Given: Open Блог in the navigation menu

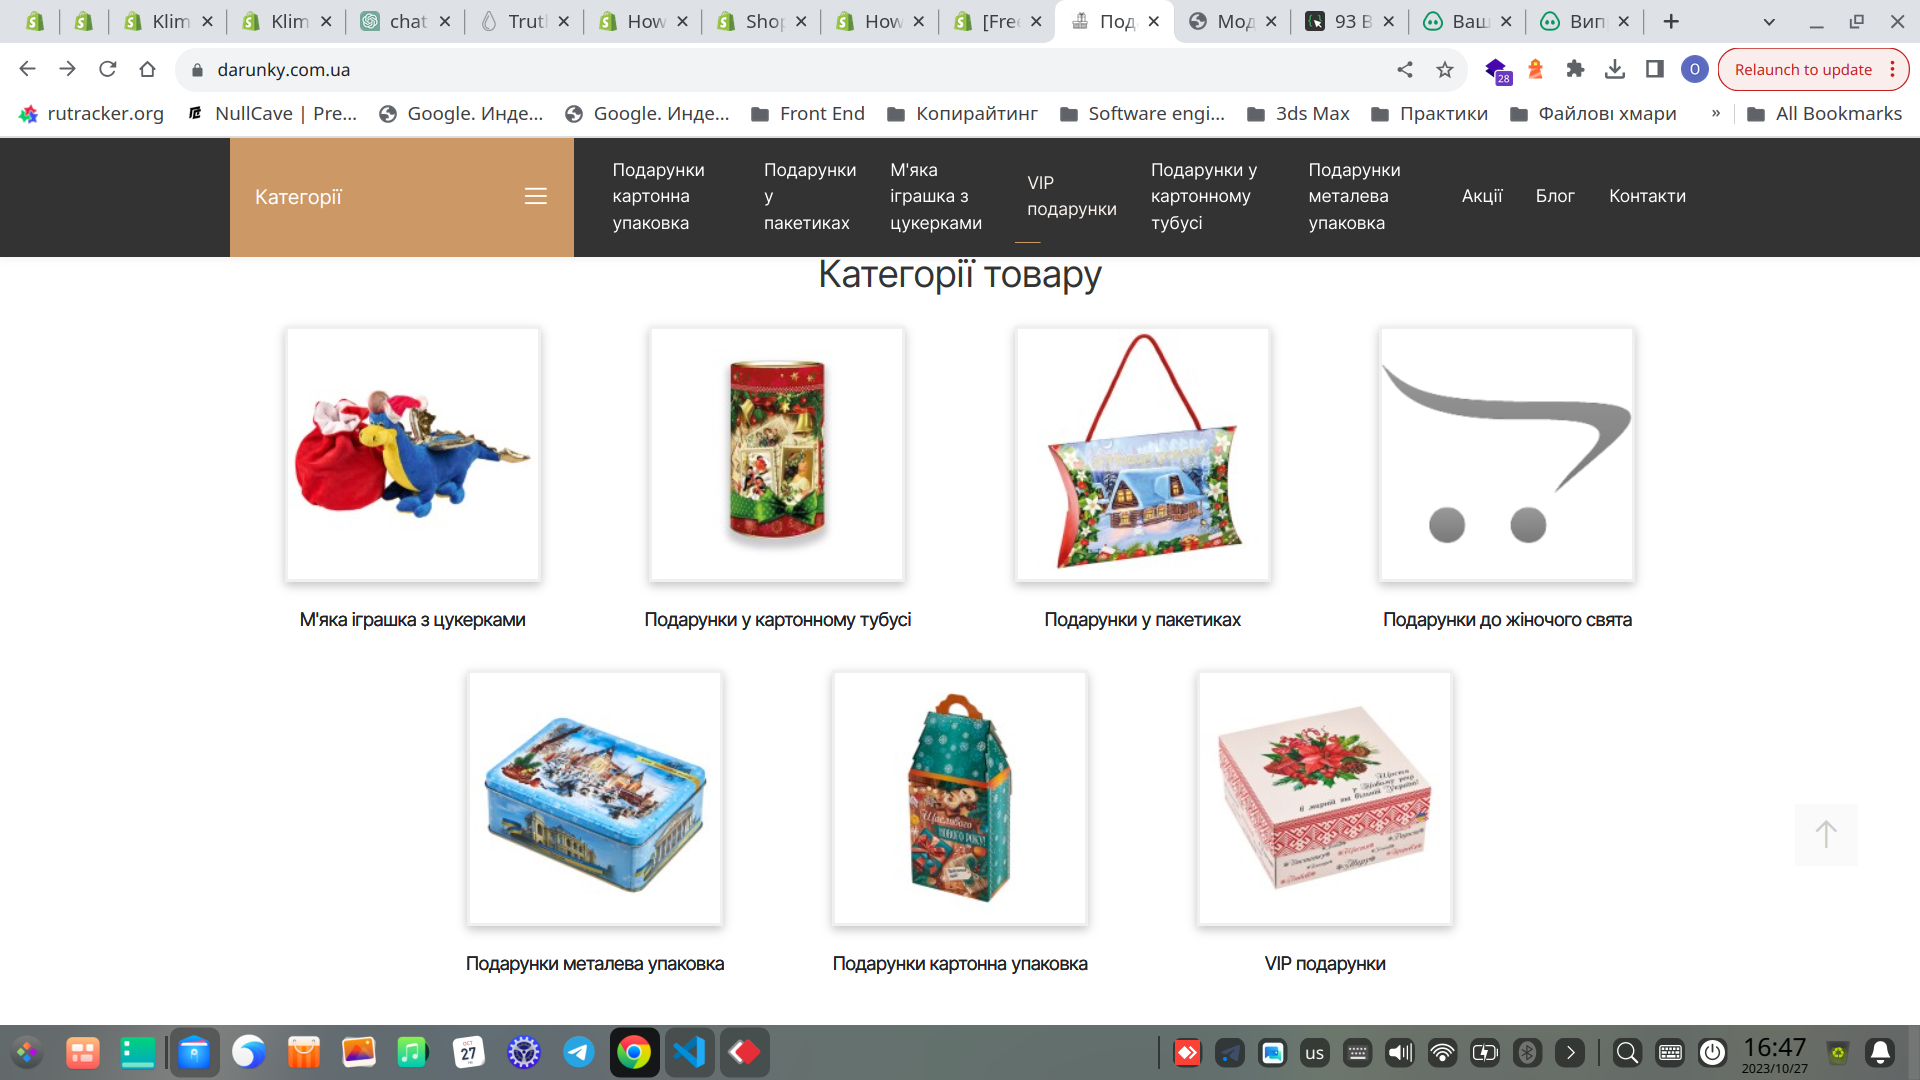Looking at the screenshot, I should coord(1555,196).
